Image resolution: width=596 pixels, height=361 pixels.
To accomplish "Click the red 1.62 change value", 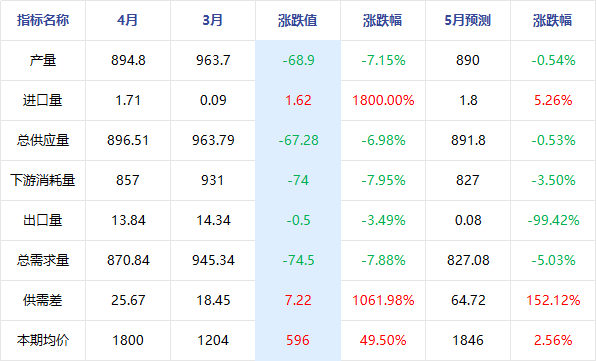I will coord(298,100).
